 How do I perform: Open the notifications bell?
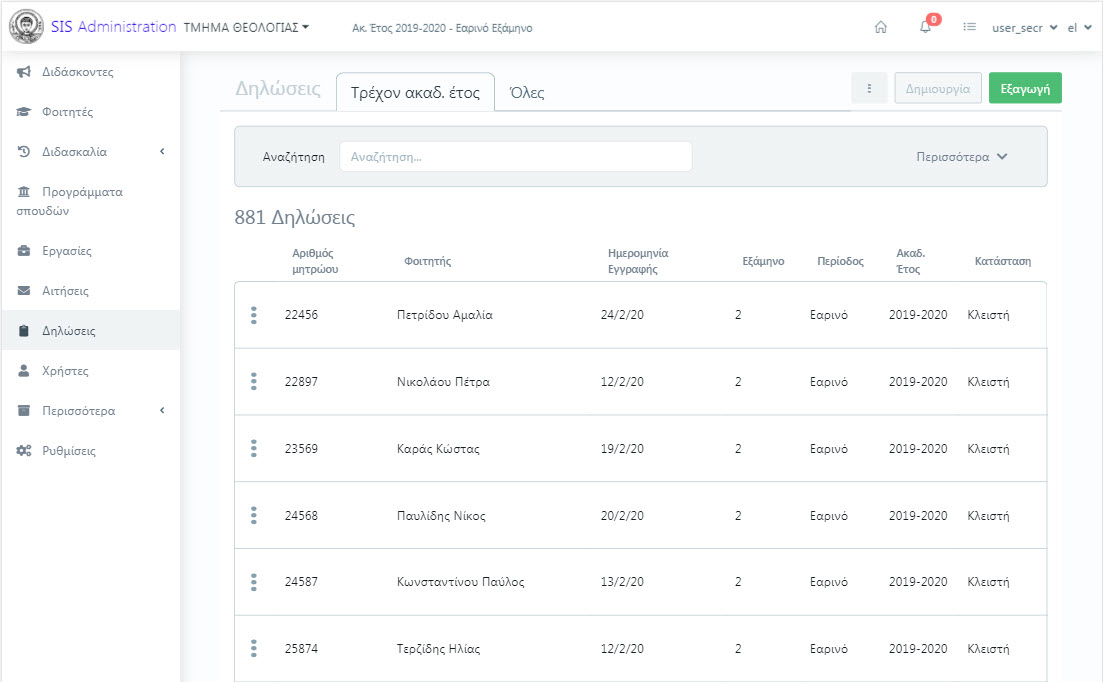925,27
